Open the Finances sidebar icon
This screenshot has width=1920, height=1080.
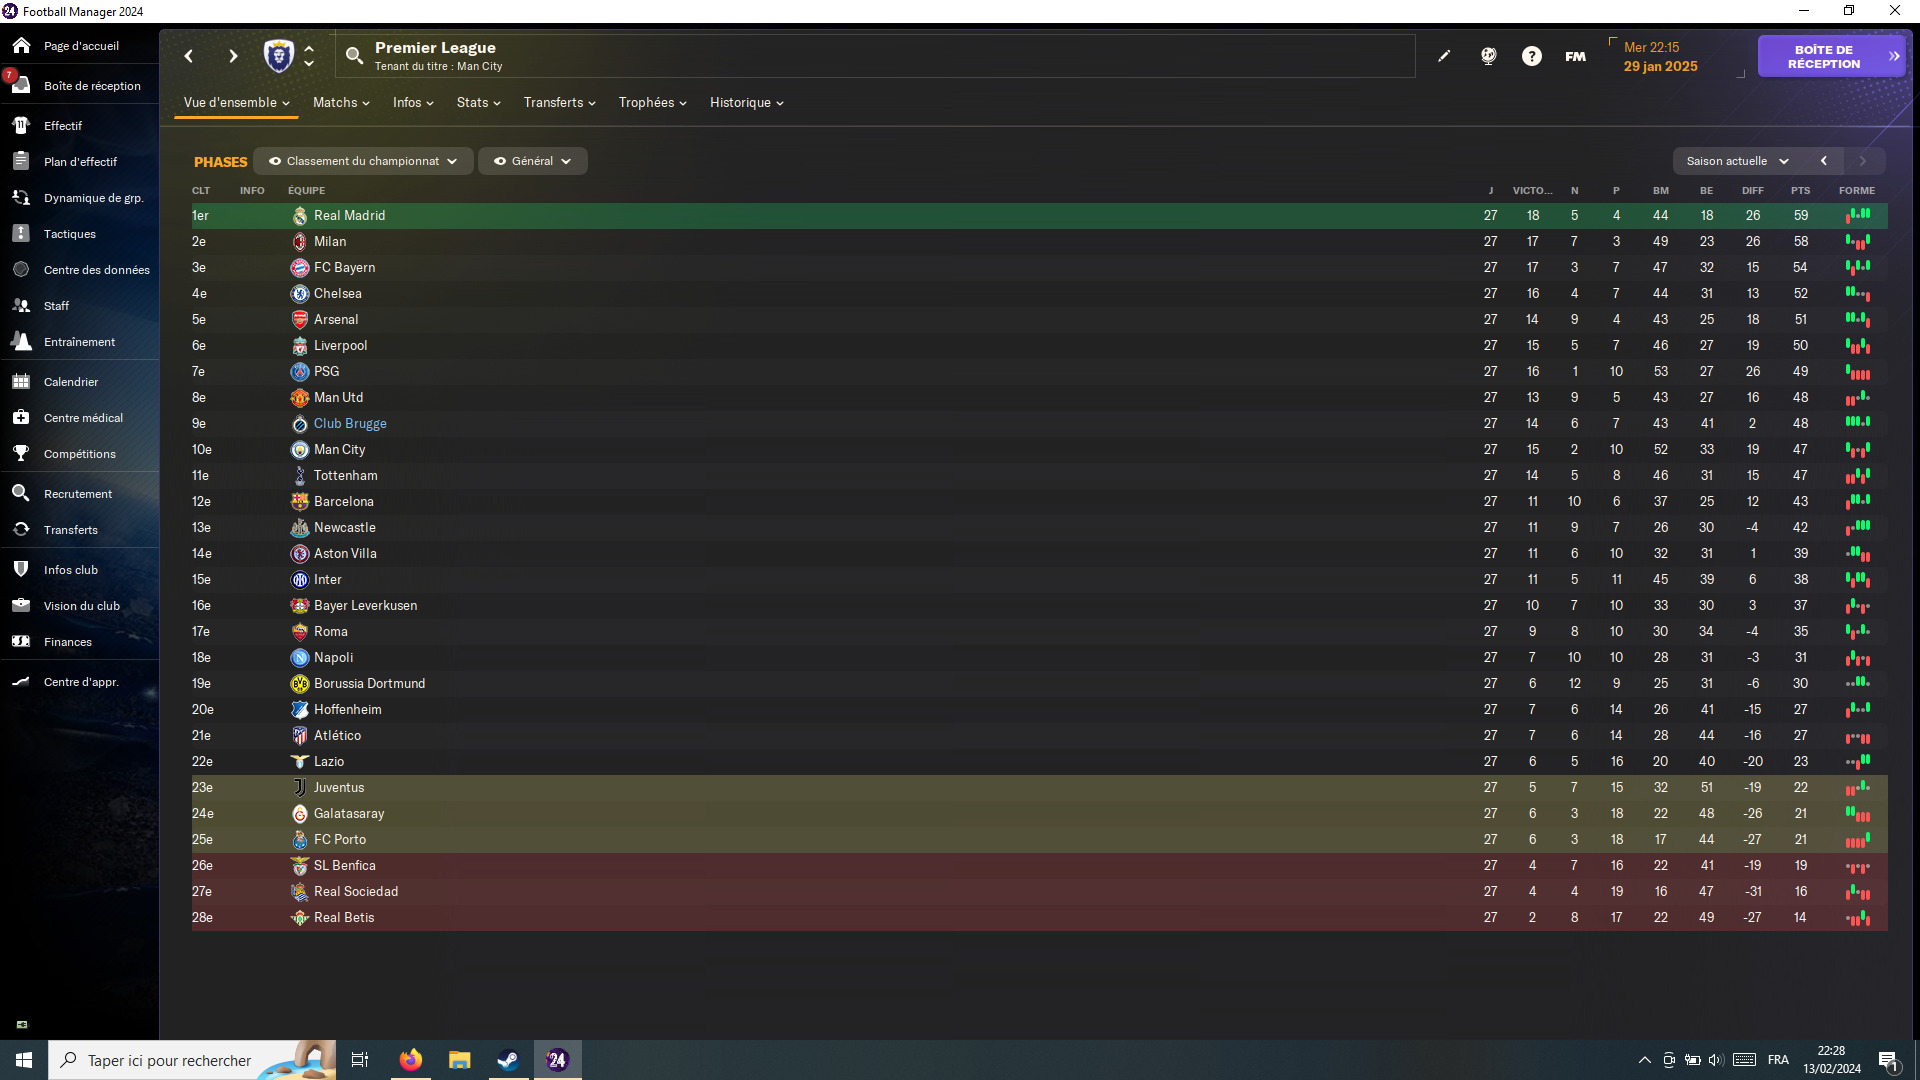tap(21, 642)
